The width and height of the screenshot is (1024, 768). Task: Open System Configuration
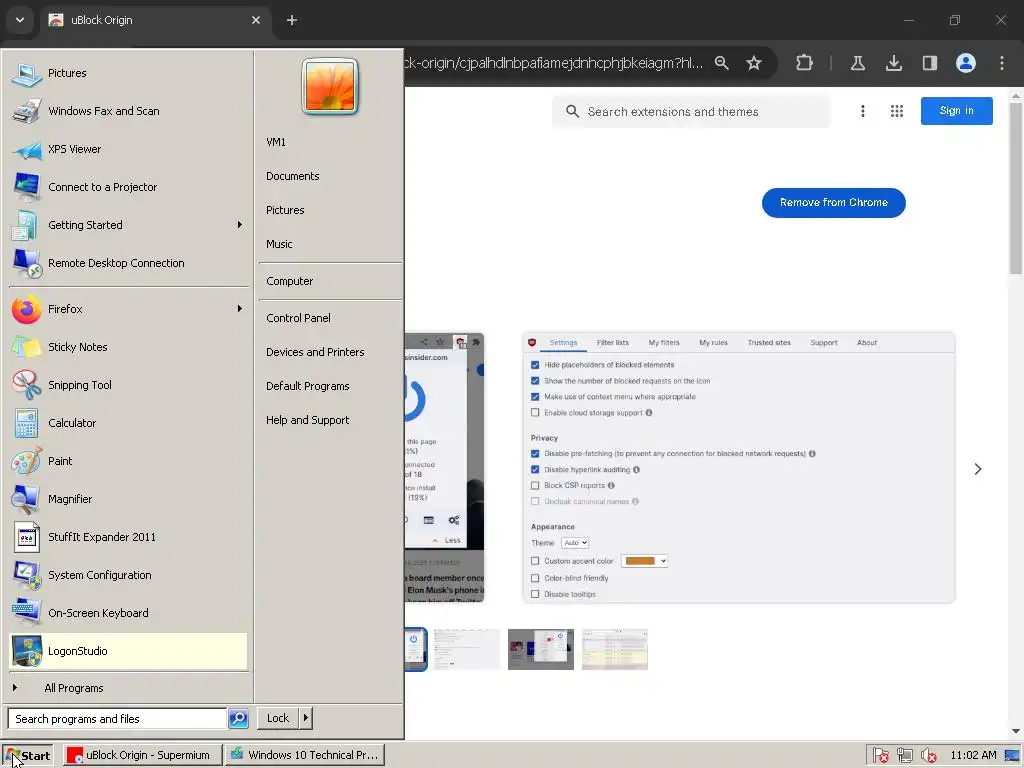[x=129, y=575]
